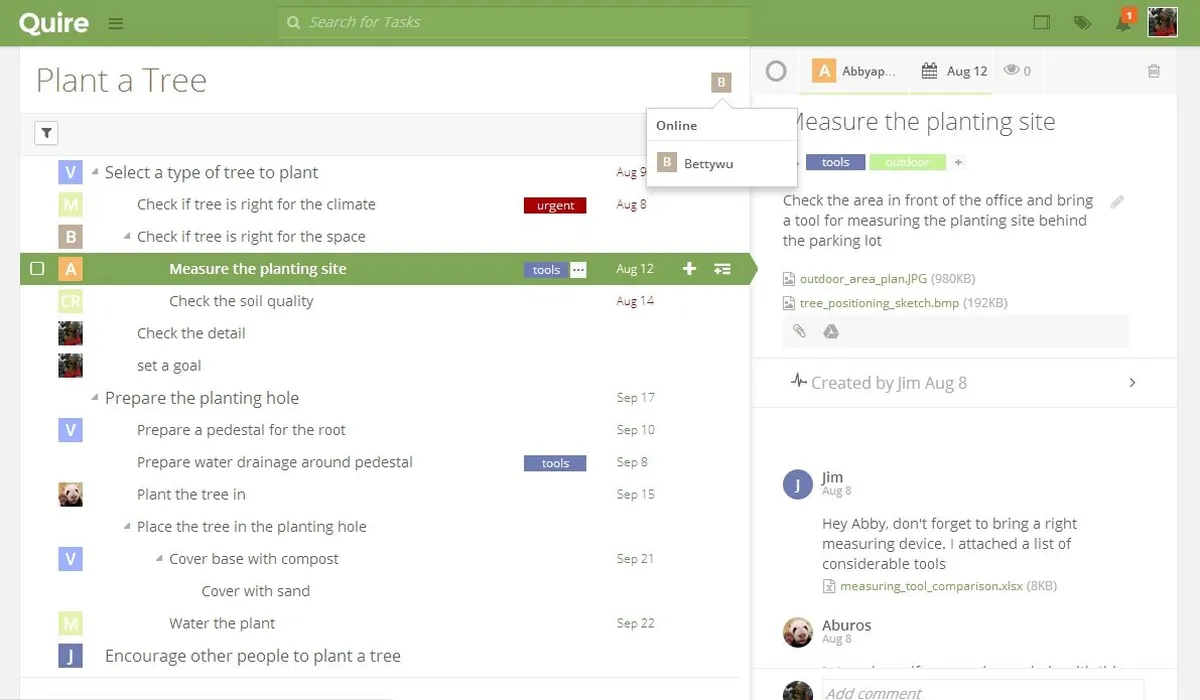Collapse the 'Cover base with compost' task
This screenshot has width=1200, height=700.
pos(159,558)
